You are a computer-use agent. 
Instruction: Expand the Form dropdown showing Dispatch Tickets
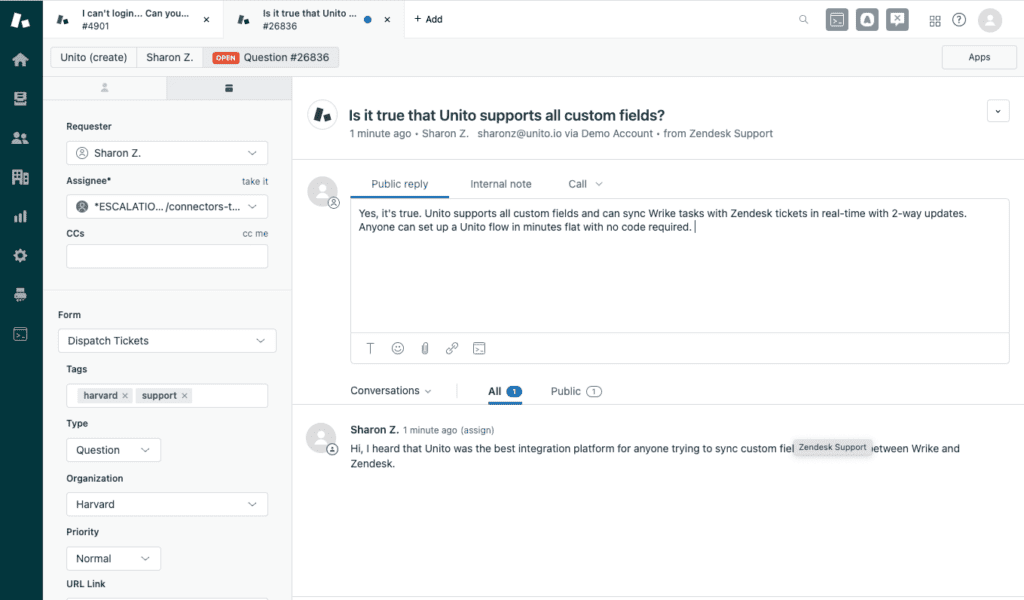[x=167, y=340]
